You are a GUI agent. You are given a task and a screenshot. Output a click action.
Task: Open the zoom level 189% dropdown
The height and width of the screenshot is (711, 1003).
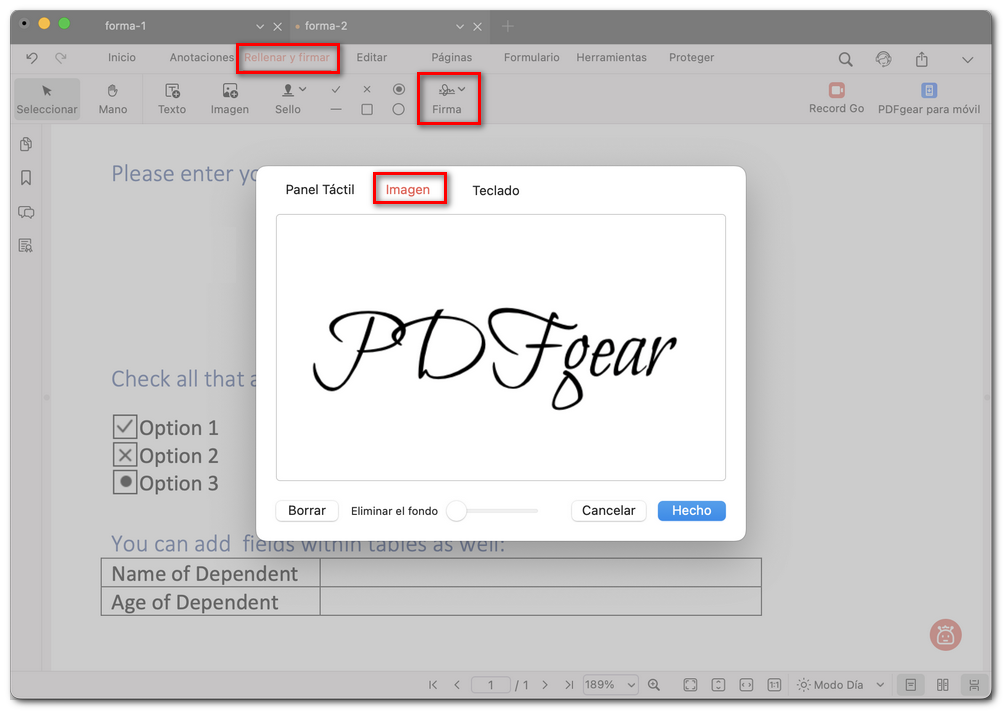click(610, 685)
